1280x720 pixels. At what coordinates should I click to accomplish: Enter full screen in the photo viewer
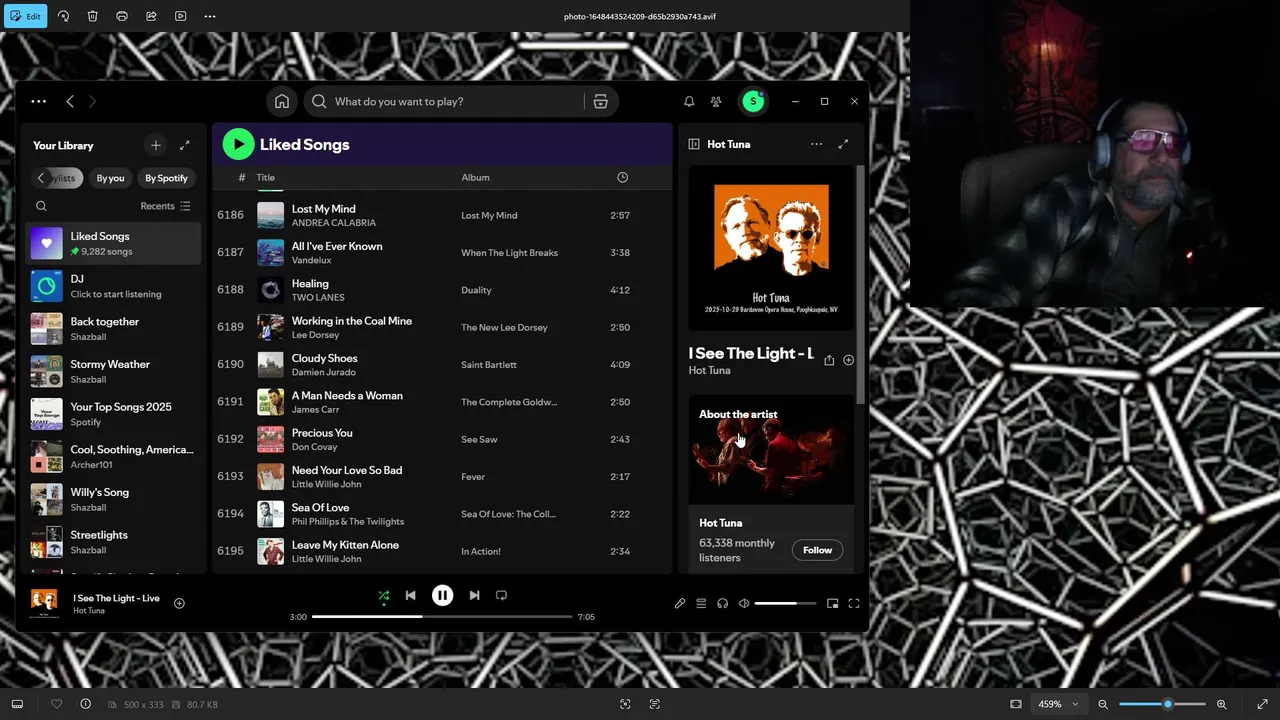1262,704
